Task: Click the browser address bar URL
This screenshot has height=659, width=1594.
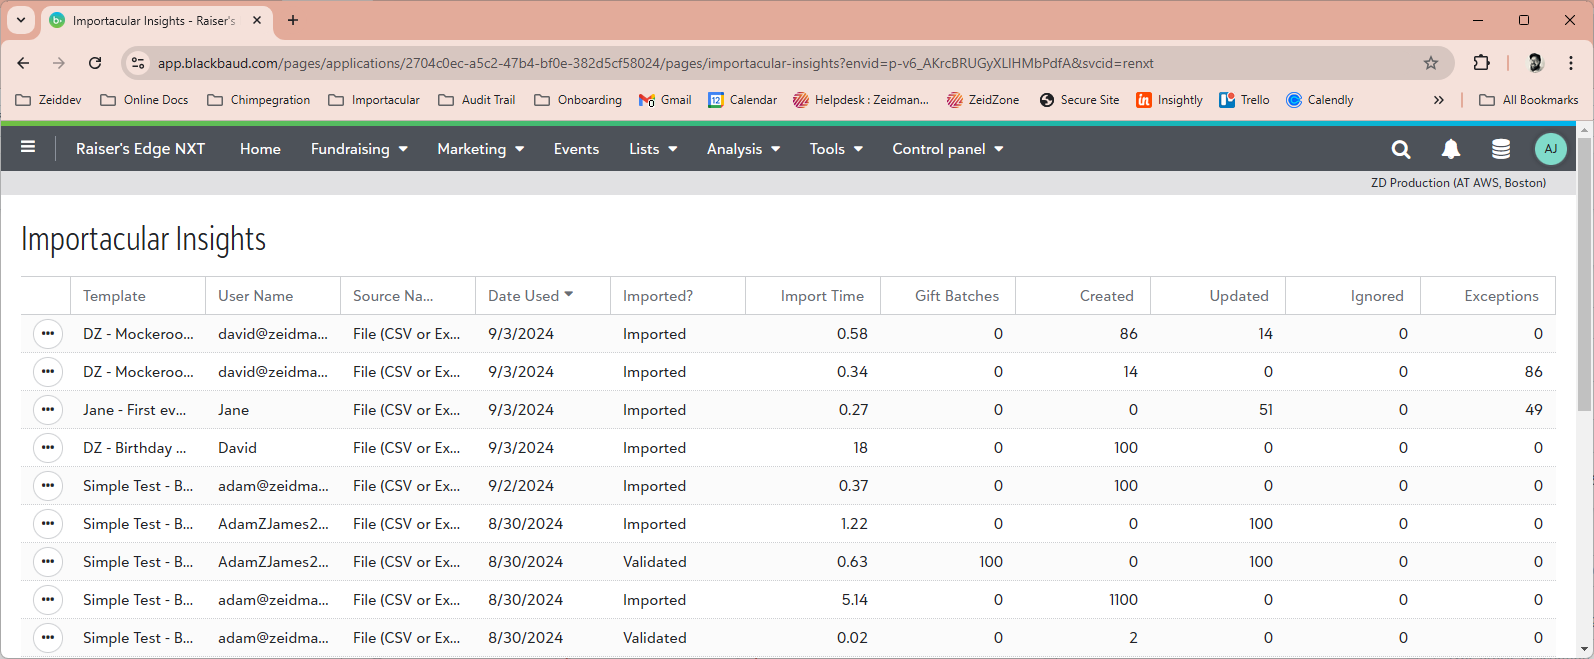Action: point(655,63)
